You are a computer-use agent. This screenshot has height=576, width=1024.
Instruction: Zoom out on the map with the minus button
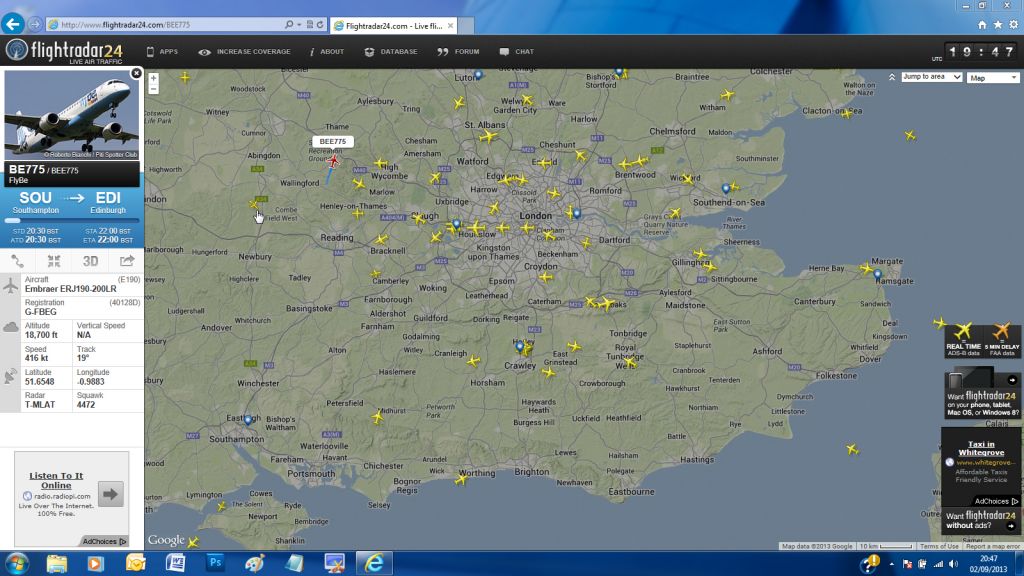[x=153, y=89]
